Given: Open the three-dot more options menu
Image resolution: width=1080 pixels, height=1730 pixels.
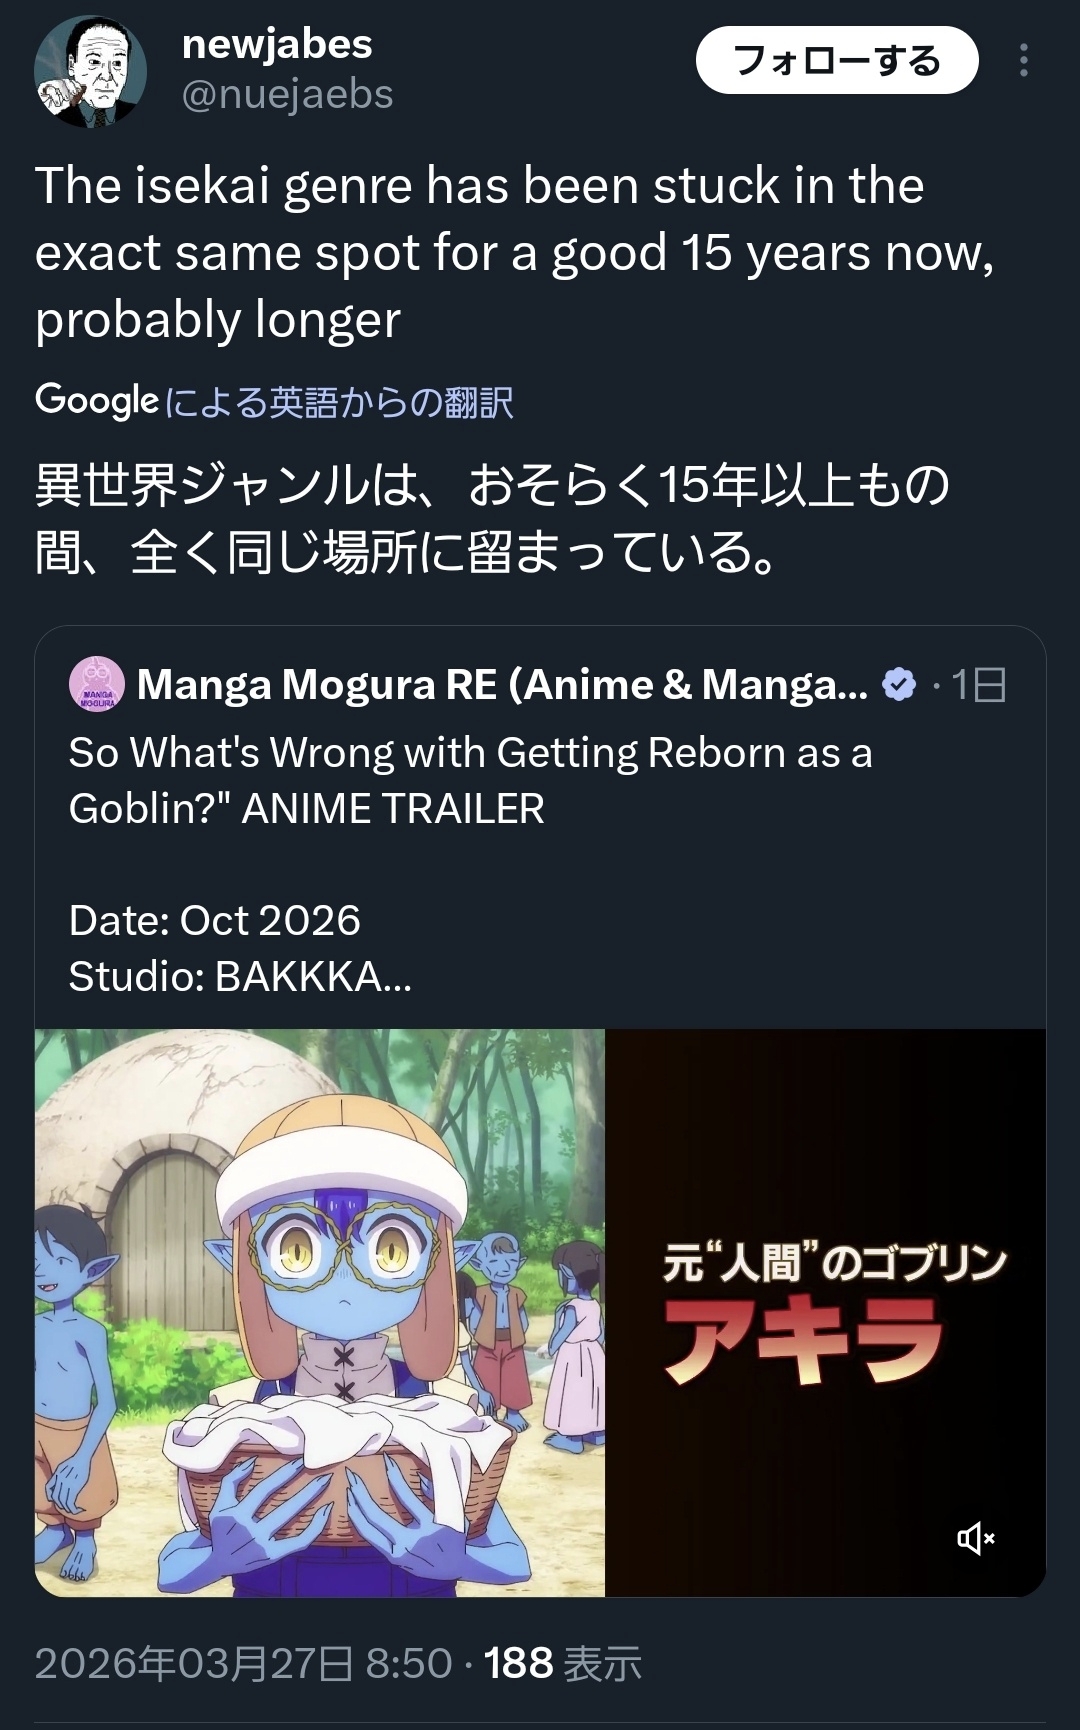Looking at the screenshot, I should (1023, 61).
